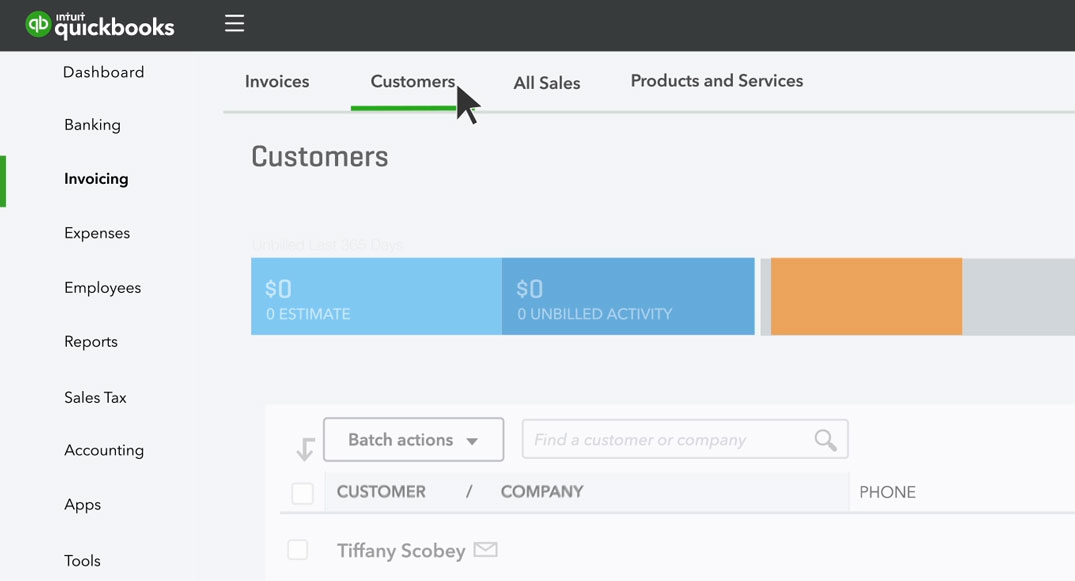Open the Expenses section
1075x581 pixels.
click(x=97, y=232)
